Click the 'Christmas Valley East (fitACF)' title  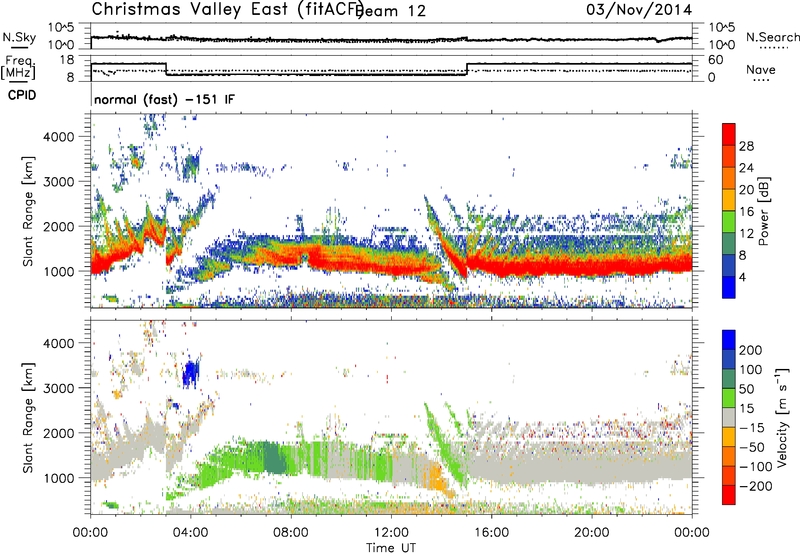(x=227, y=10)
